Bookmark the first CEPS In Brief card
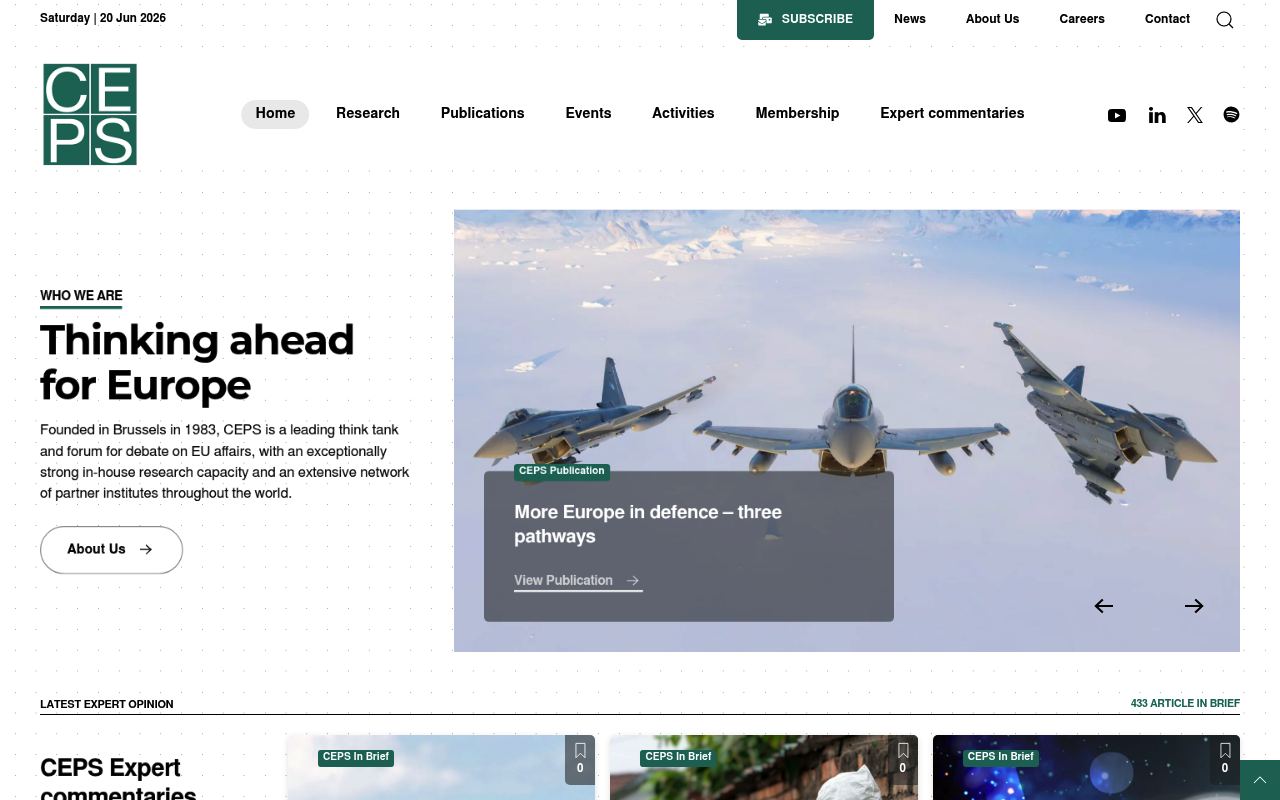This screenshot has height=800, width=1280. [x=580, y=759]
